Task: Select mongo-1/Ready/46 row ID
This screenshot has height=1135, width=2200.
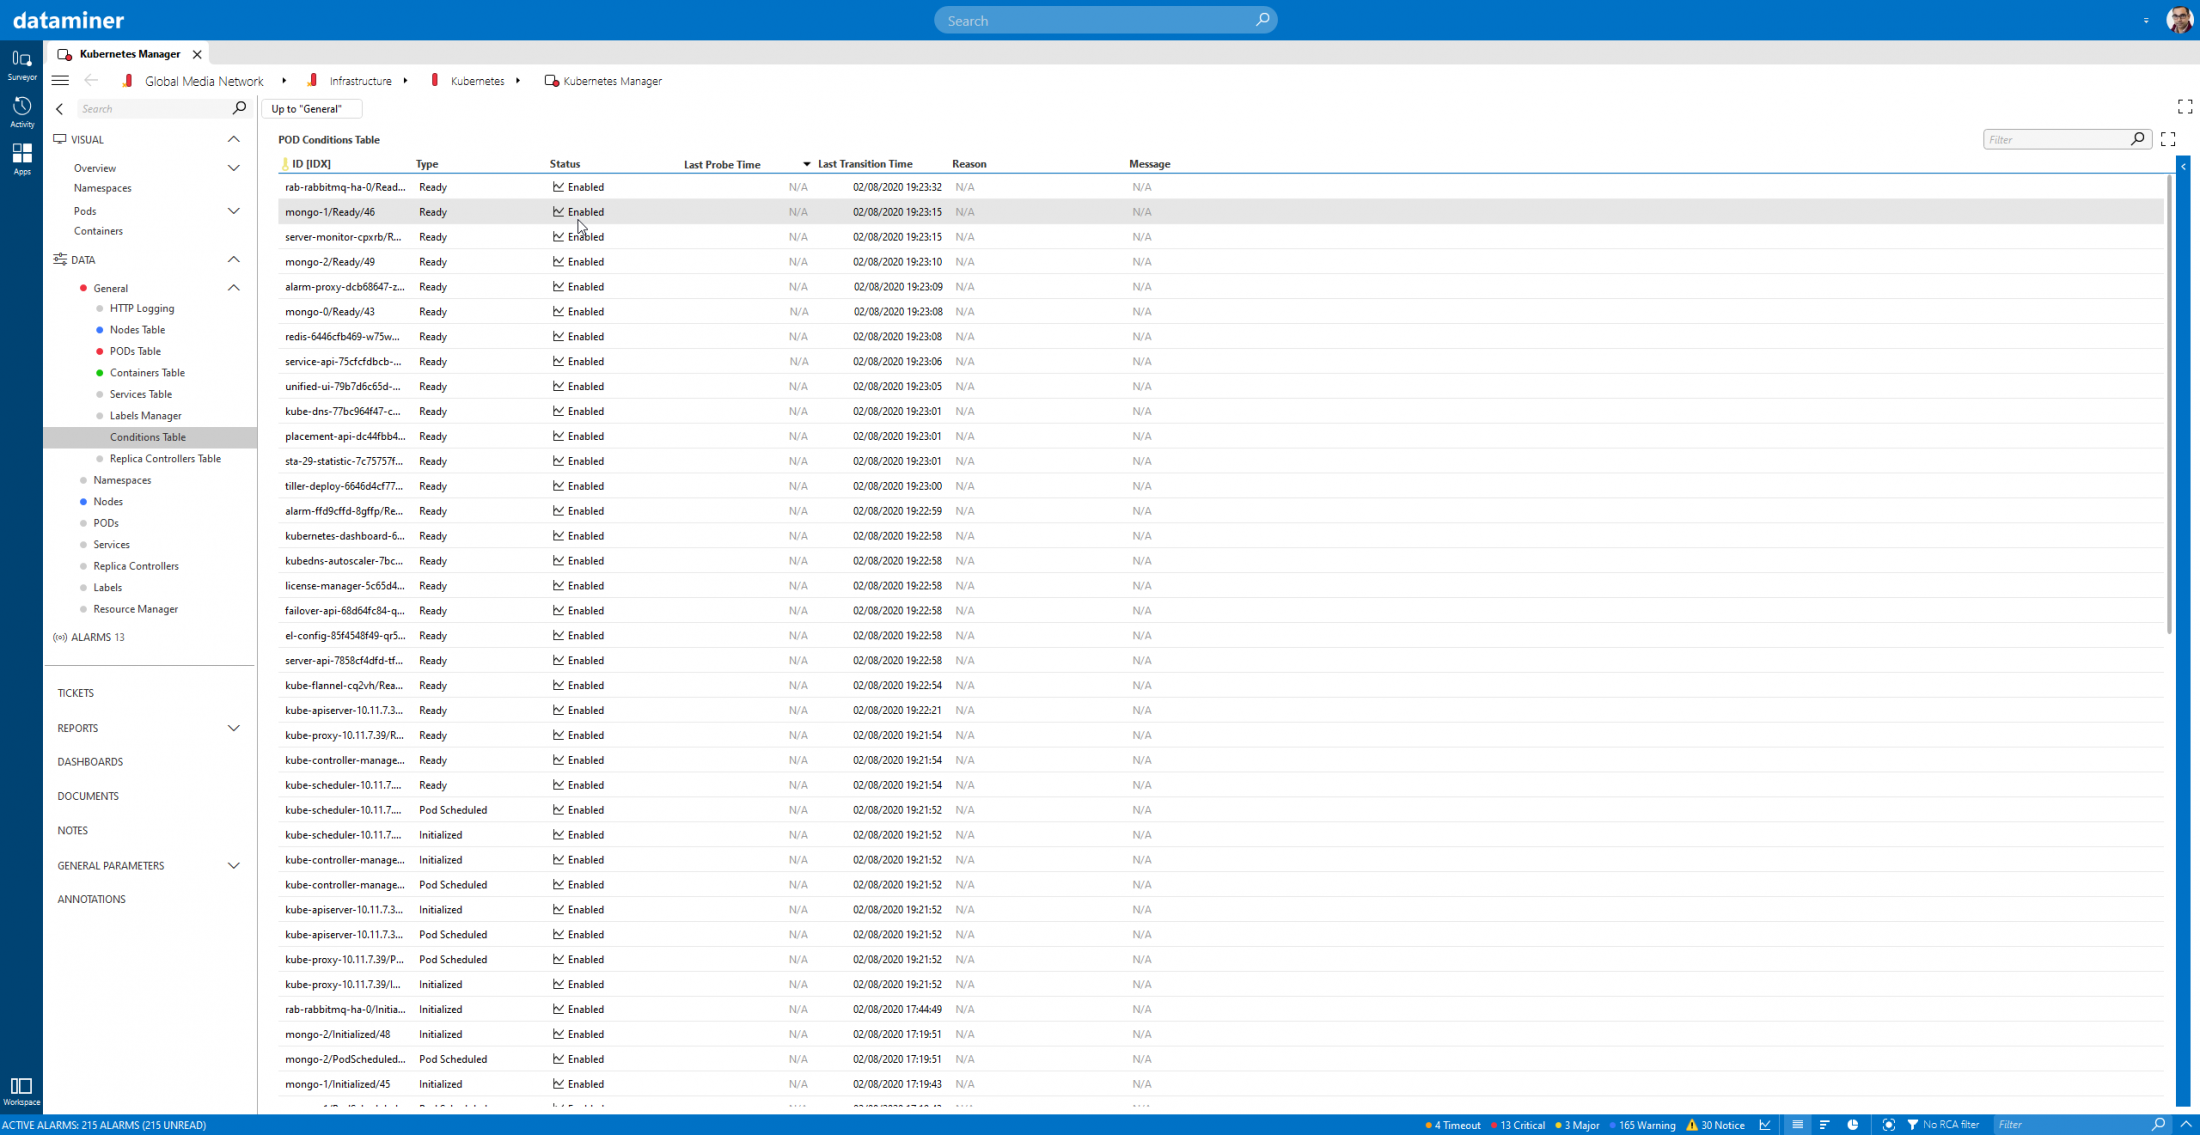Action: tap(330, 212)
